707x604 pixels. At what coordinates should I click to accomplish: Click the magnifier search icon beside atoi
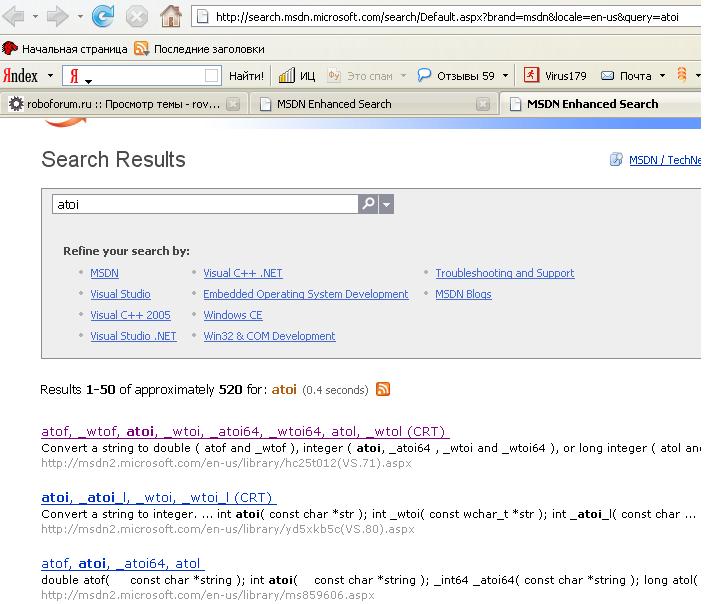(x=368, y=204)
